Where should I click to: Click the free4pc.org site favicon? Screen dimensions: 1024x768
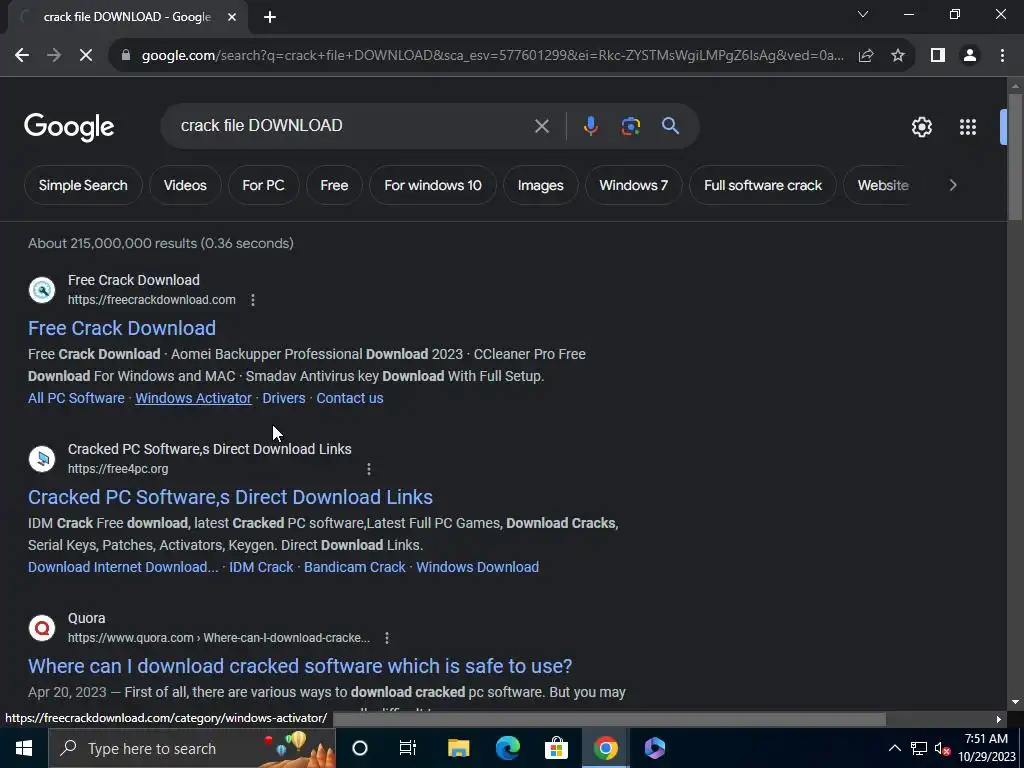[42, 458]
